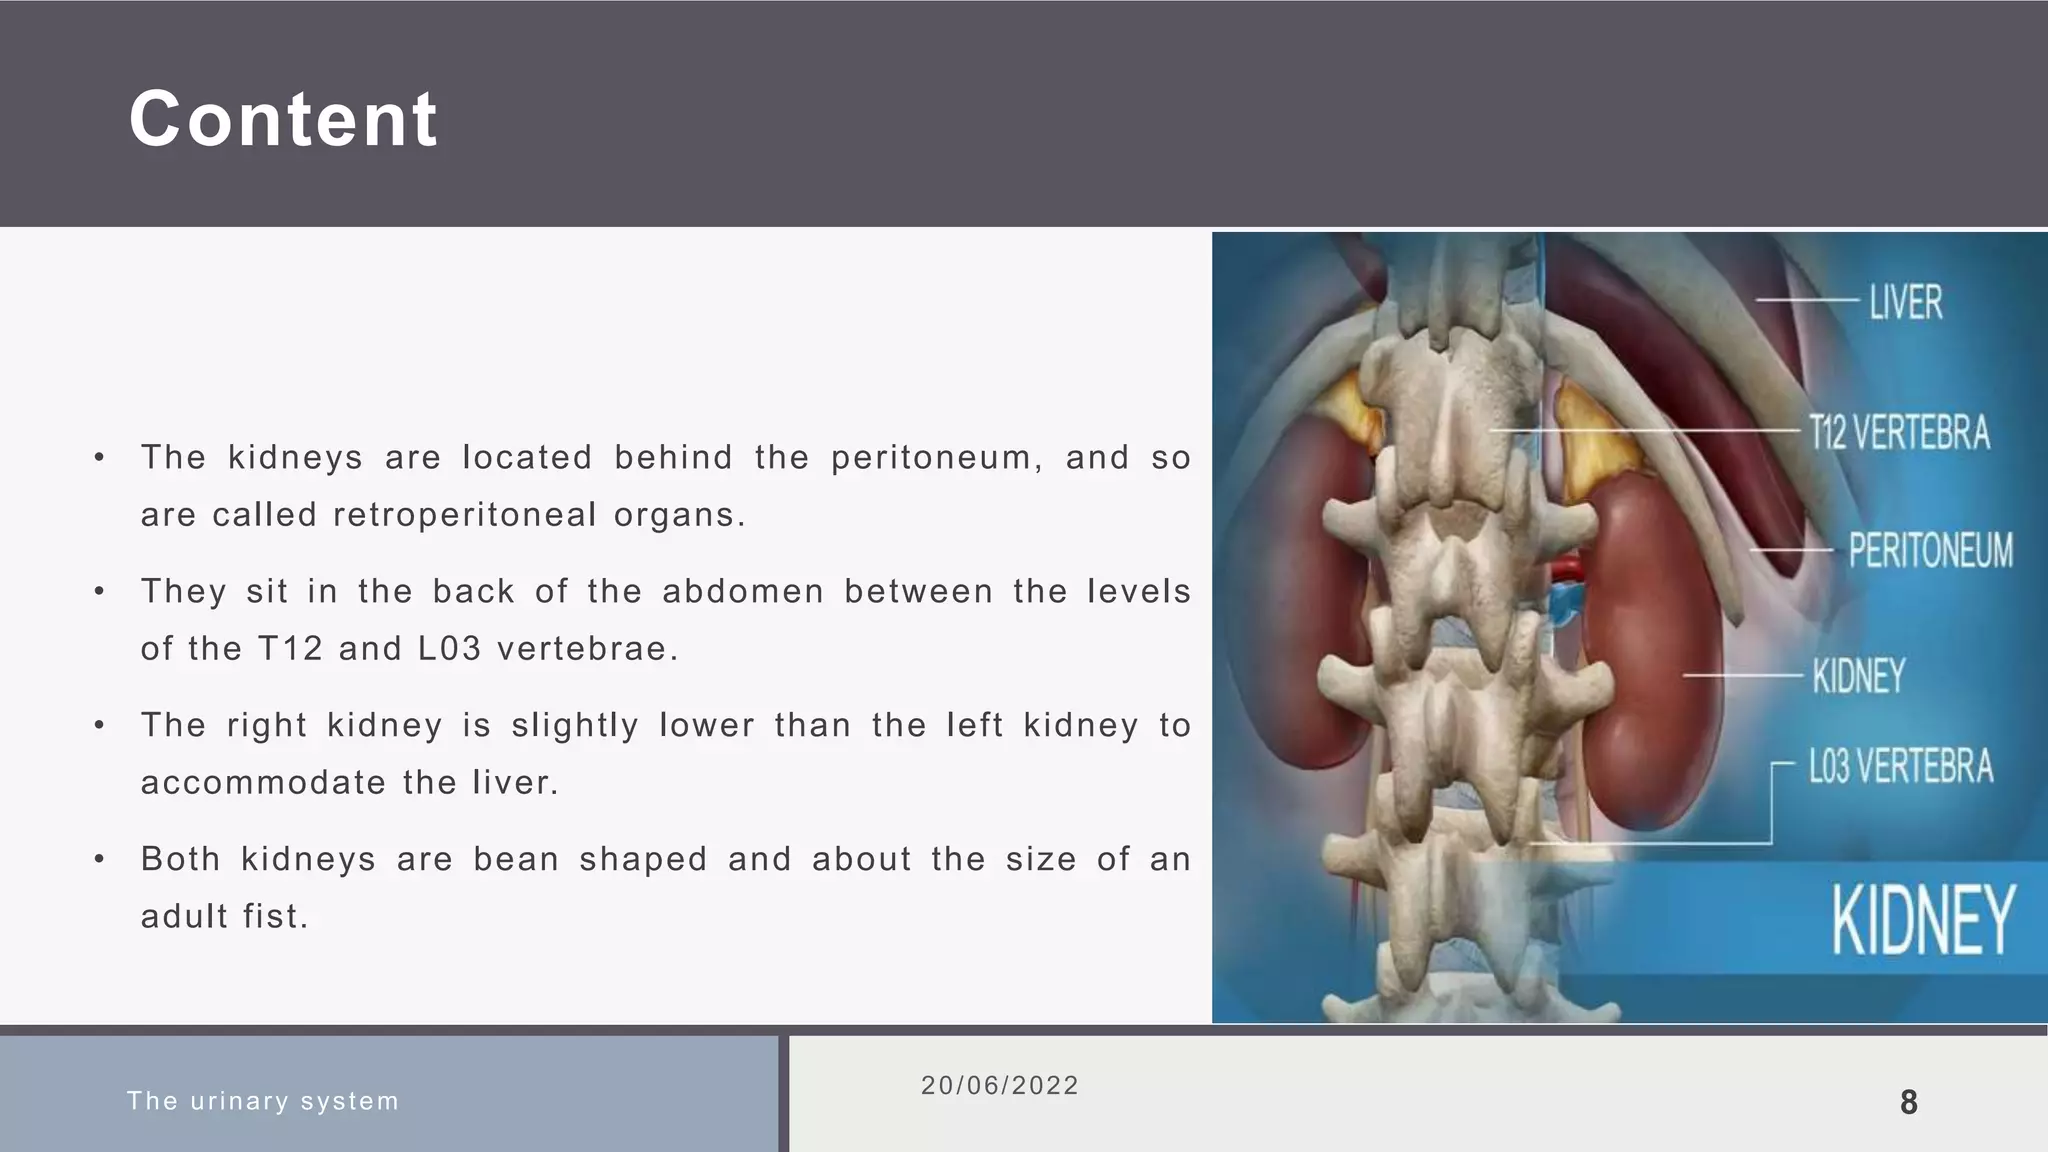Click the small KIDNEY label beside the organ
The width and height of the screenshot is (2048, 1152).
[x=1859, y=676]
